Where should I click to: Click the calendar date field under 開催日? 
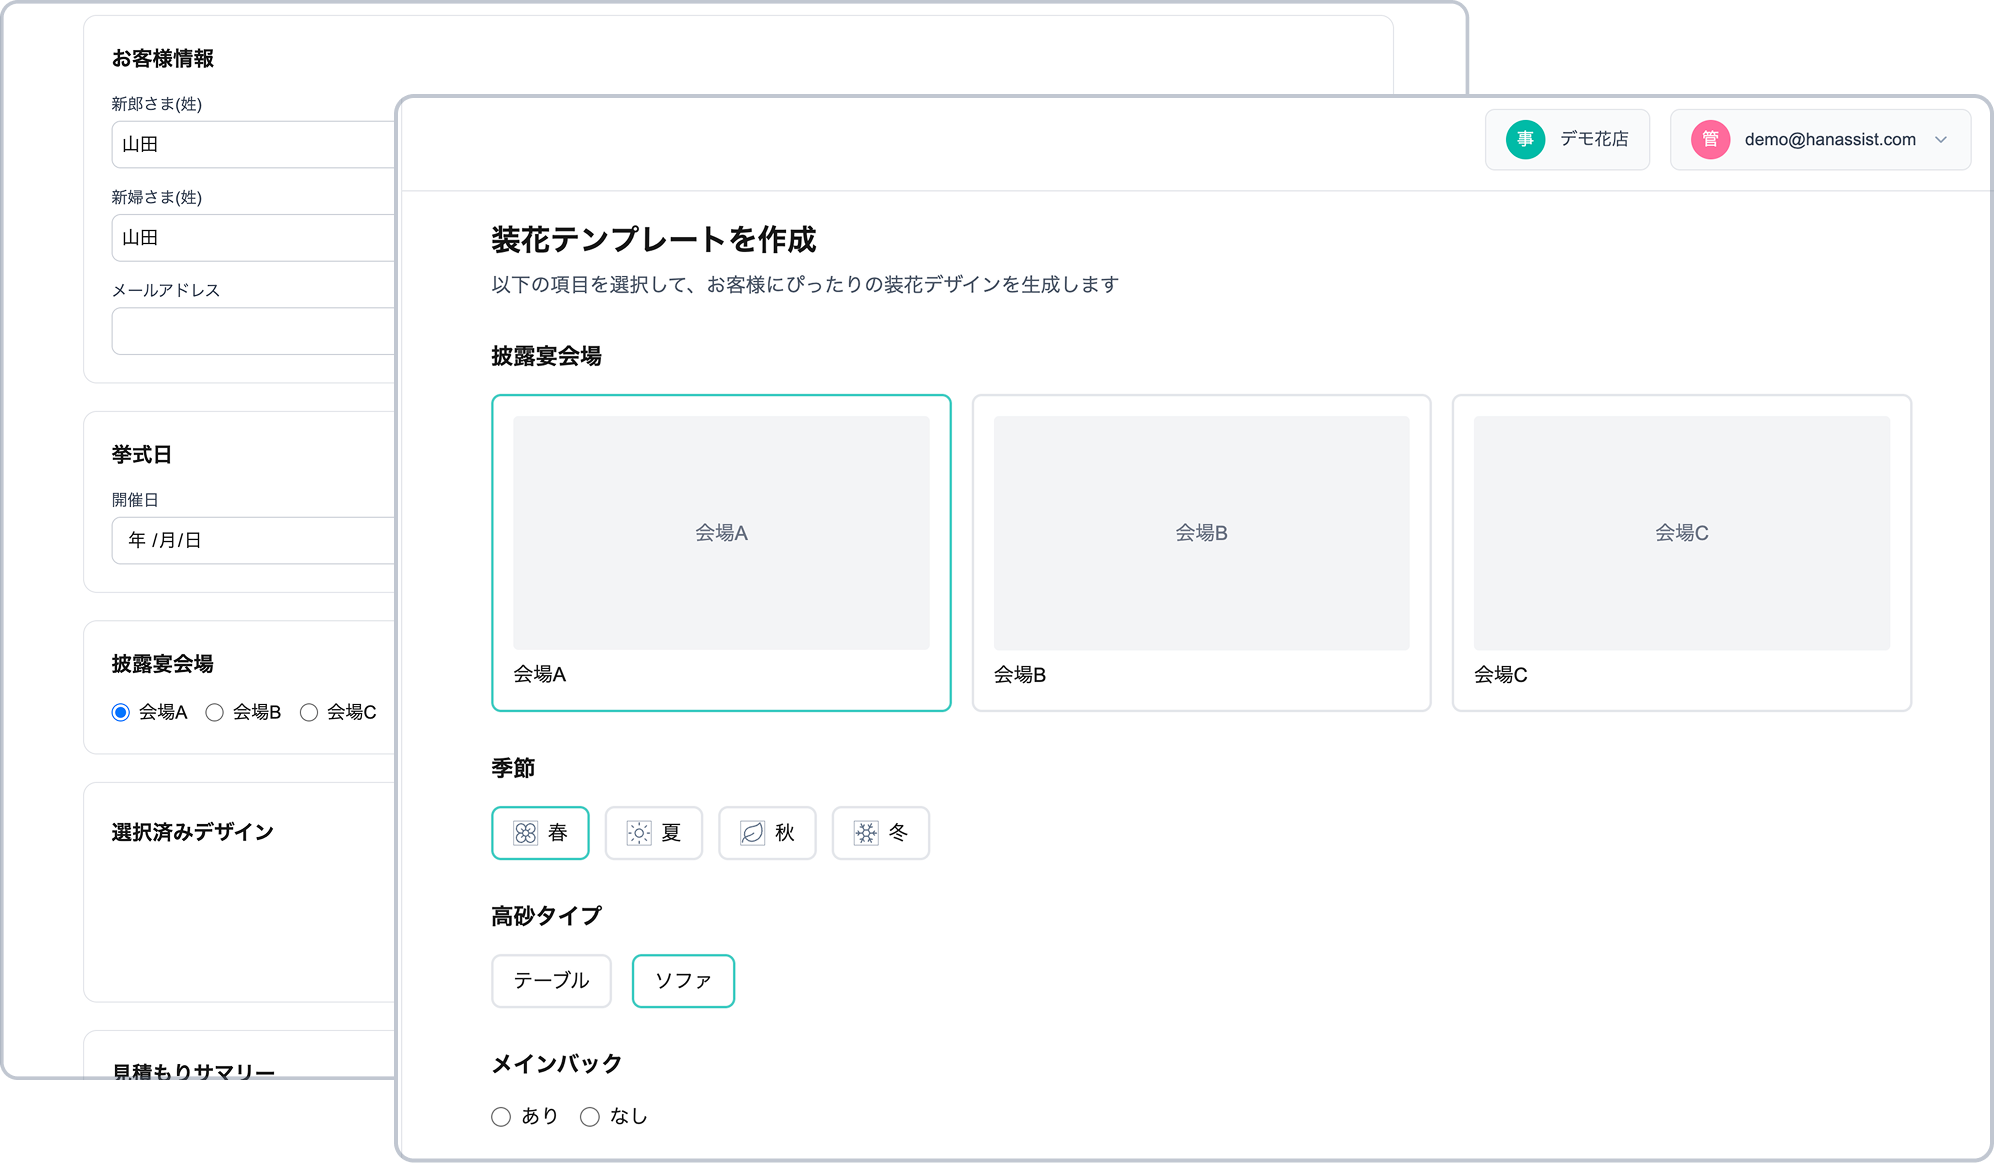(x=250, y=540)
